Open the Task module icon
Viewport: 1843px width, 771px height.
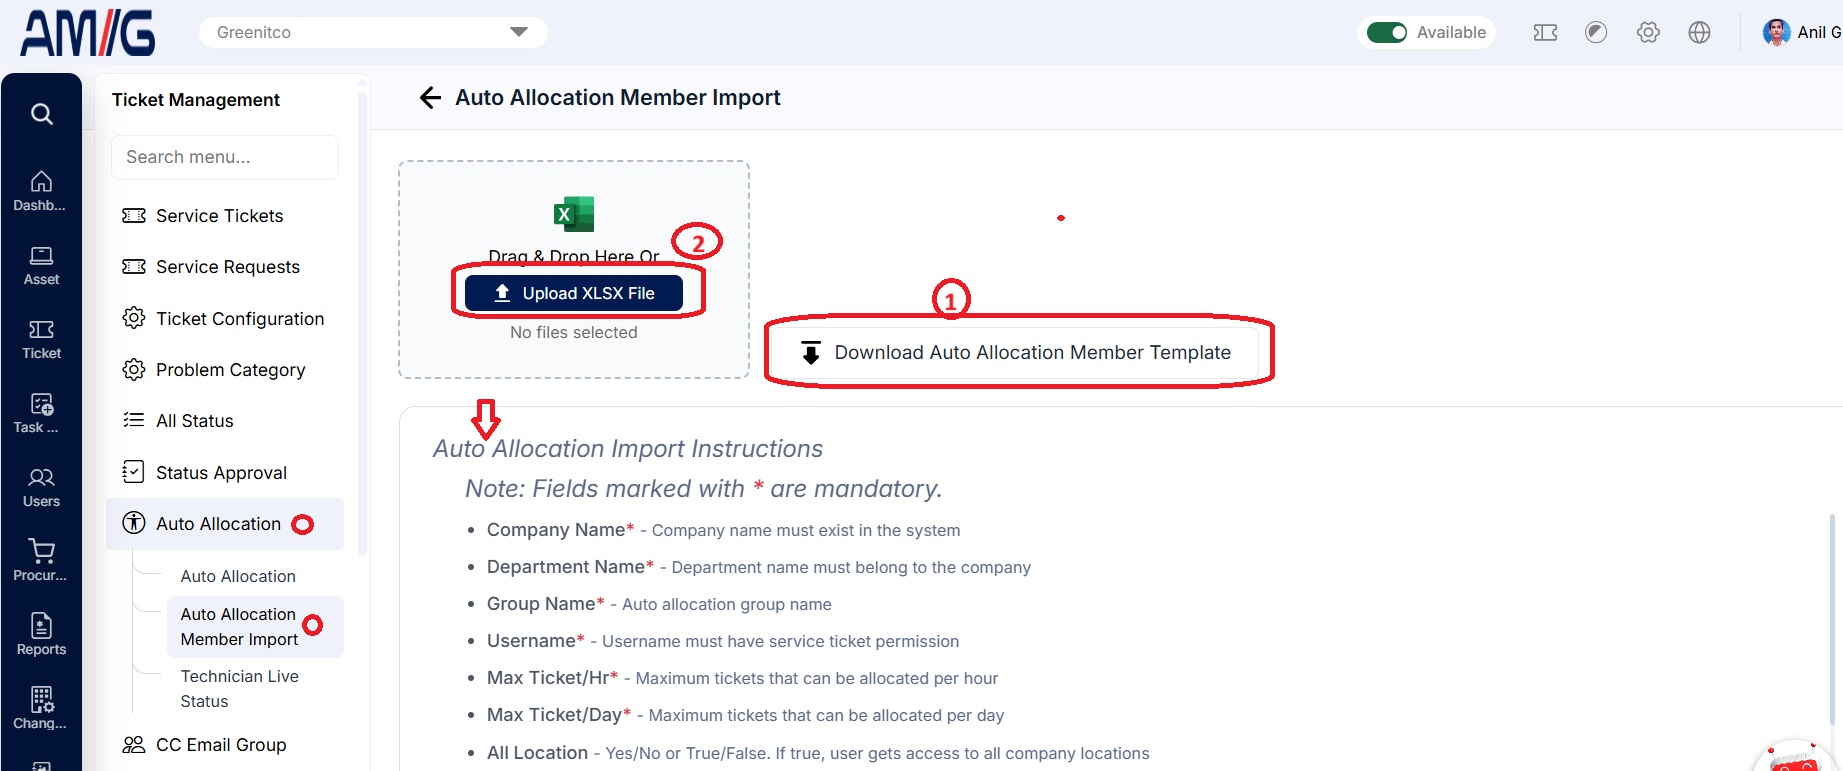(41, 414)
